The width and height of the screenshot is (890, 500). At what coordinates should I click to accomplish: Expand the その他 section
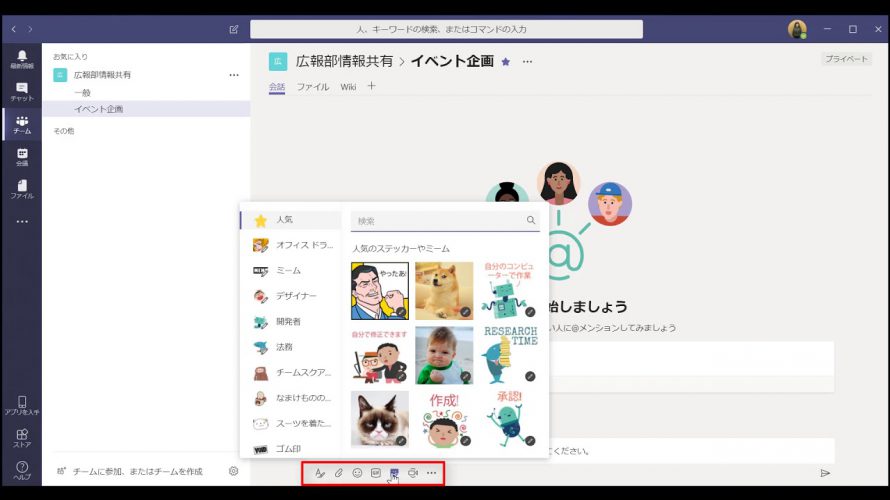(64, 131)
